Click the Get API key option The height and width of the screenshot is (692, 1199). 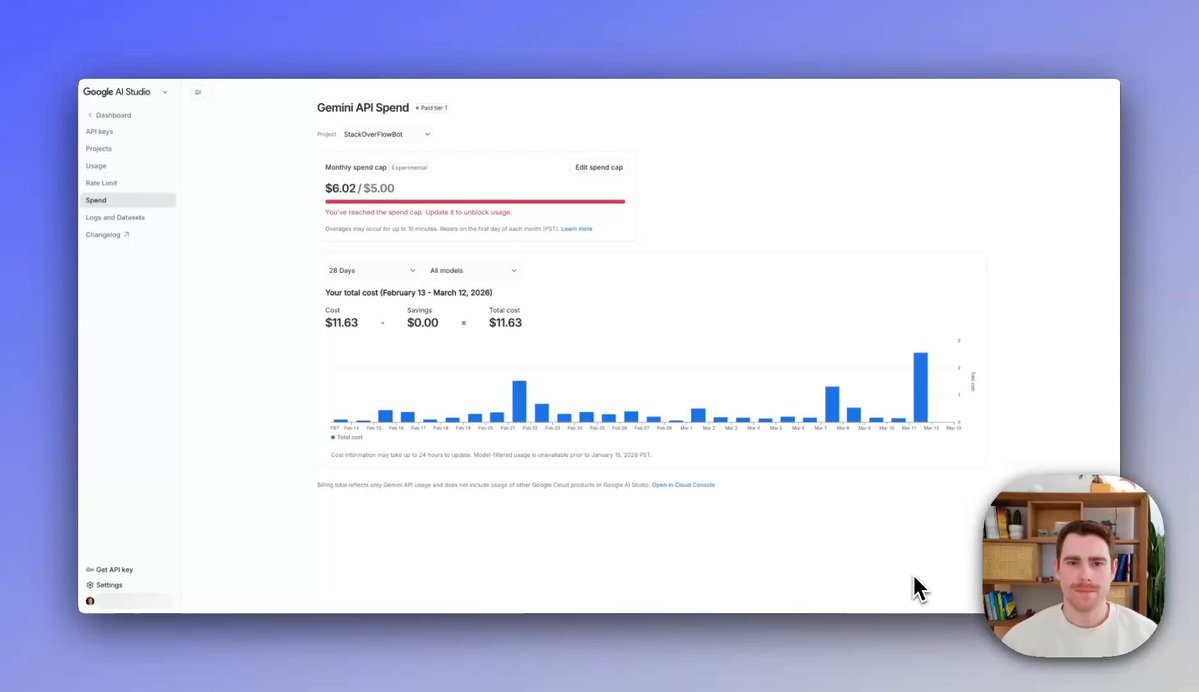click(109, 570)
